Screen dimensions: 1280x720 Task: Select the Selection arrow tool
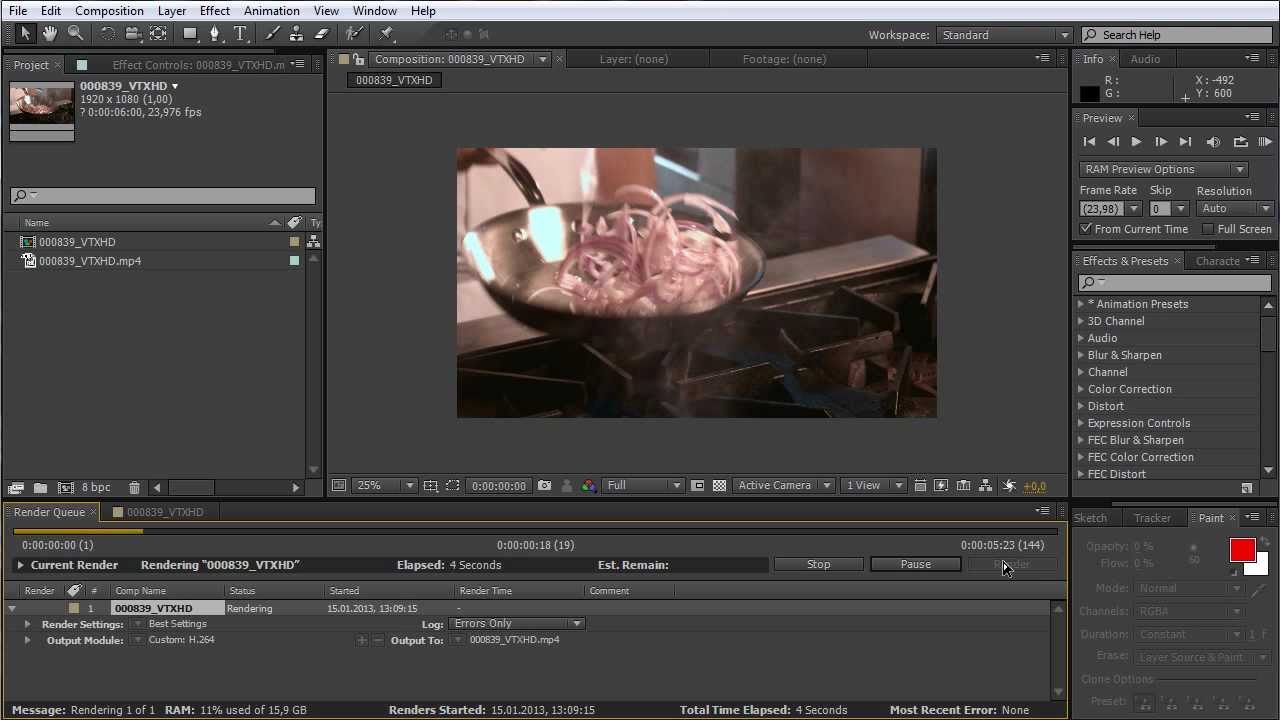tap(25, 34)
